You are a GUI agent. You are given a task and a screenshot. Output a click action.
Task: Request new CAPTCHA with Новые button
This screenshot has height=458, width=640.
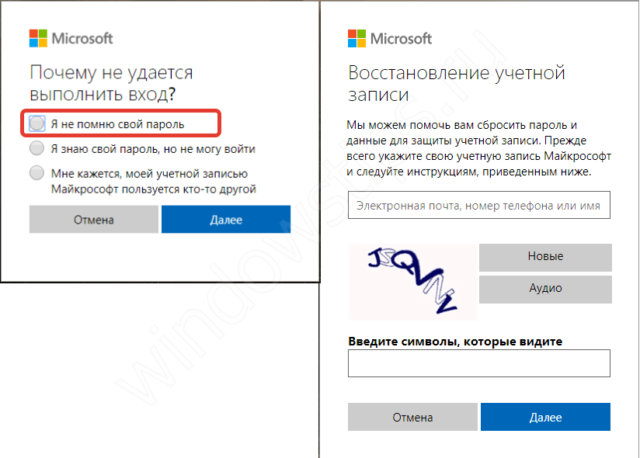(545, 257)
